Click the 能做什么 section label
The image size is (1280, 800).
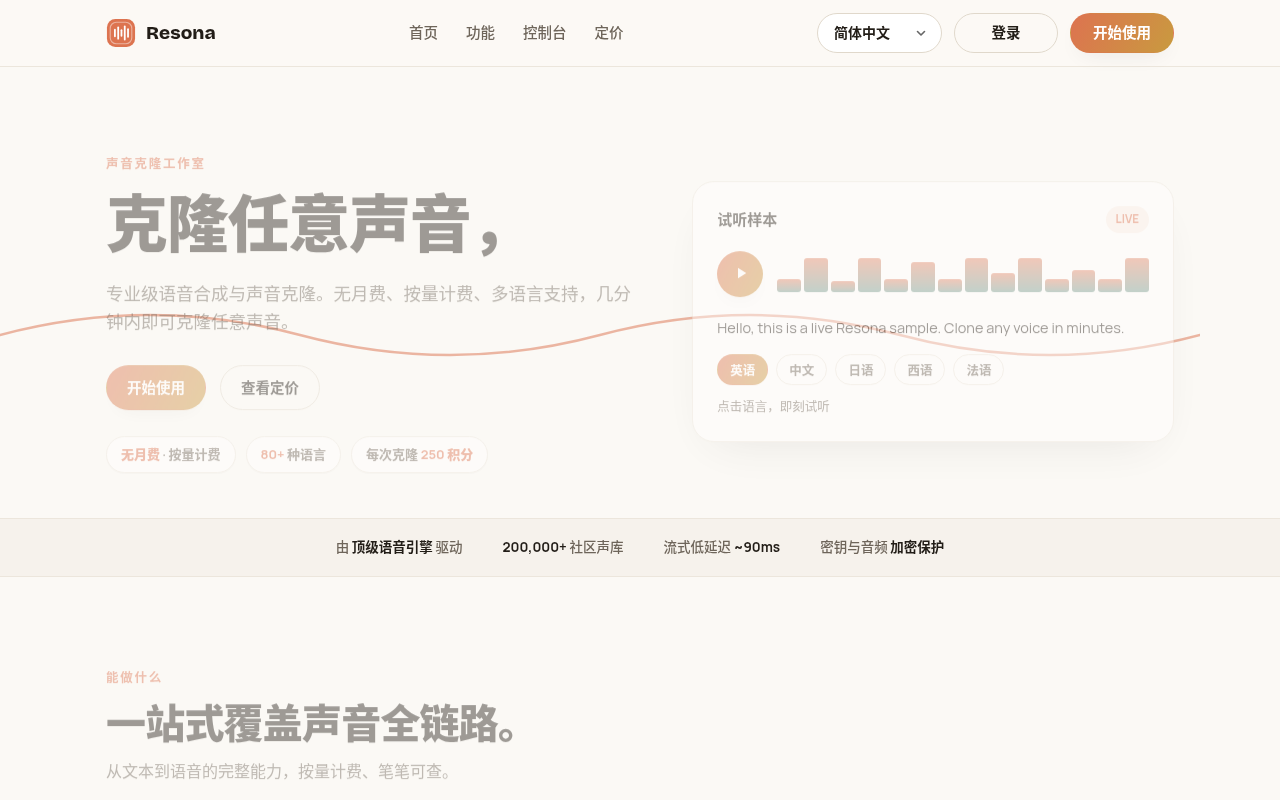point(134,677)
